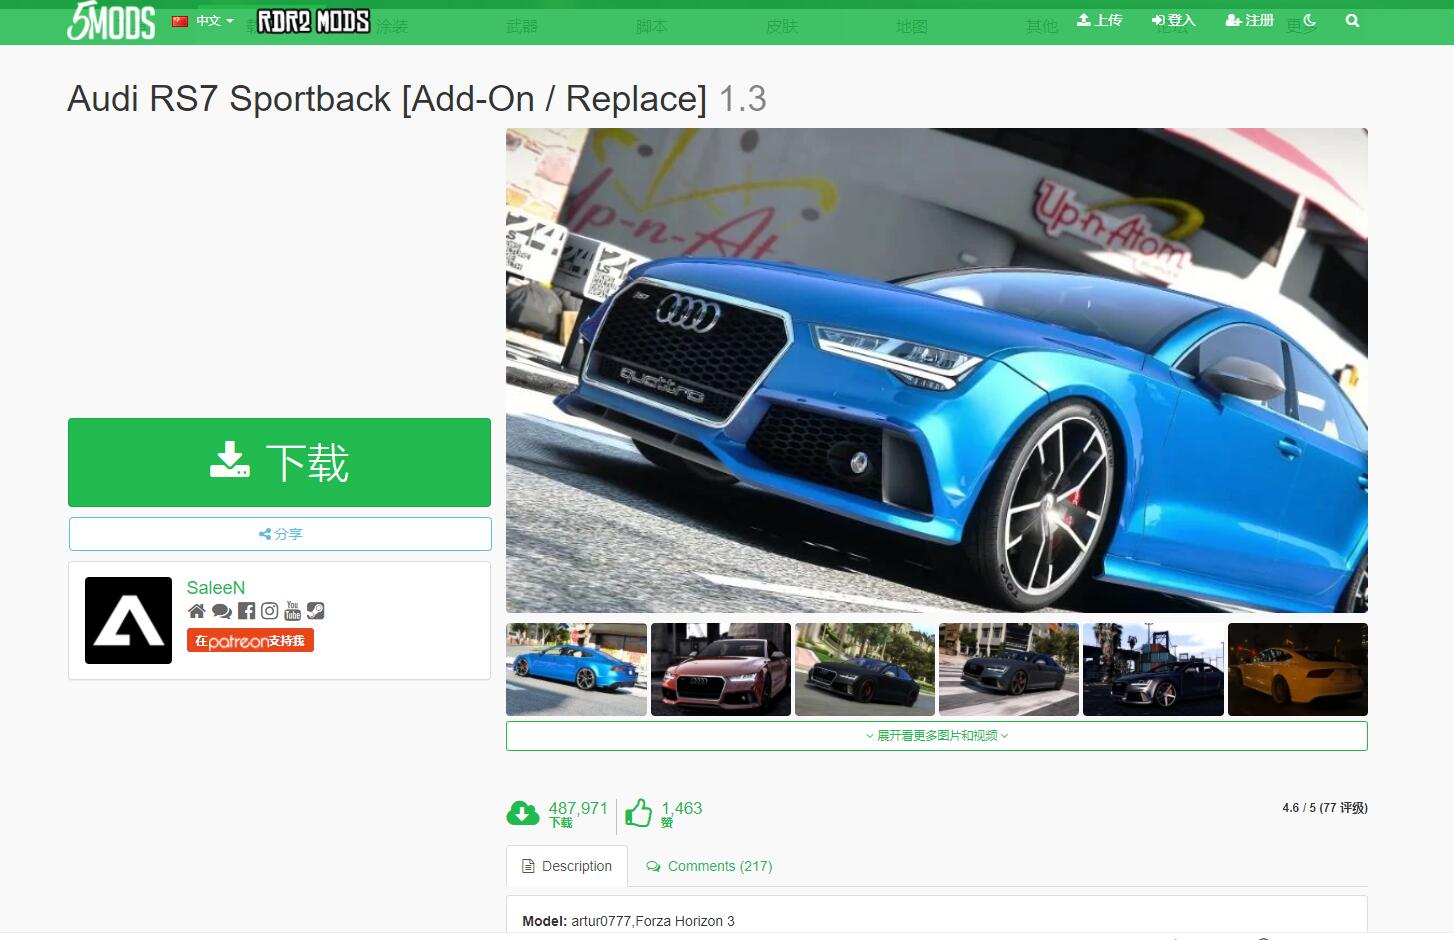Open the 其他 menu category

tap(1041, 26)
